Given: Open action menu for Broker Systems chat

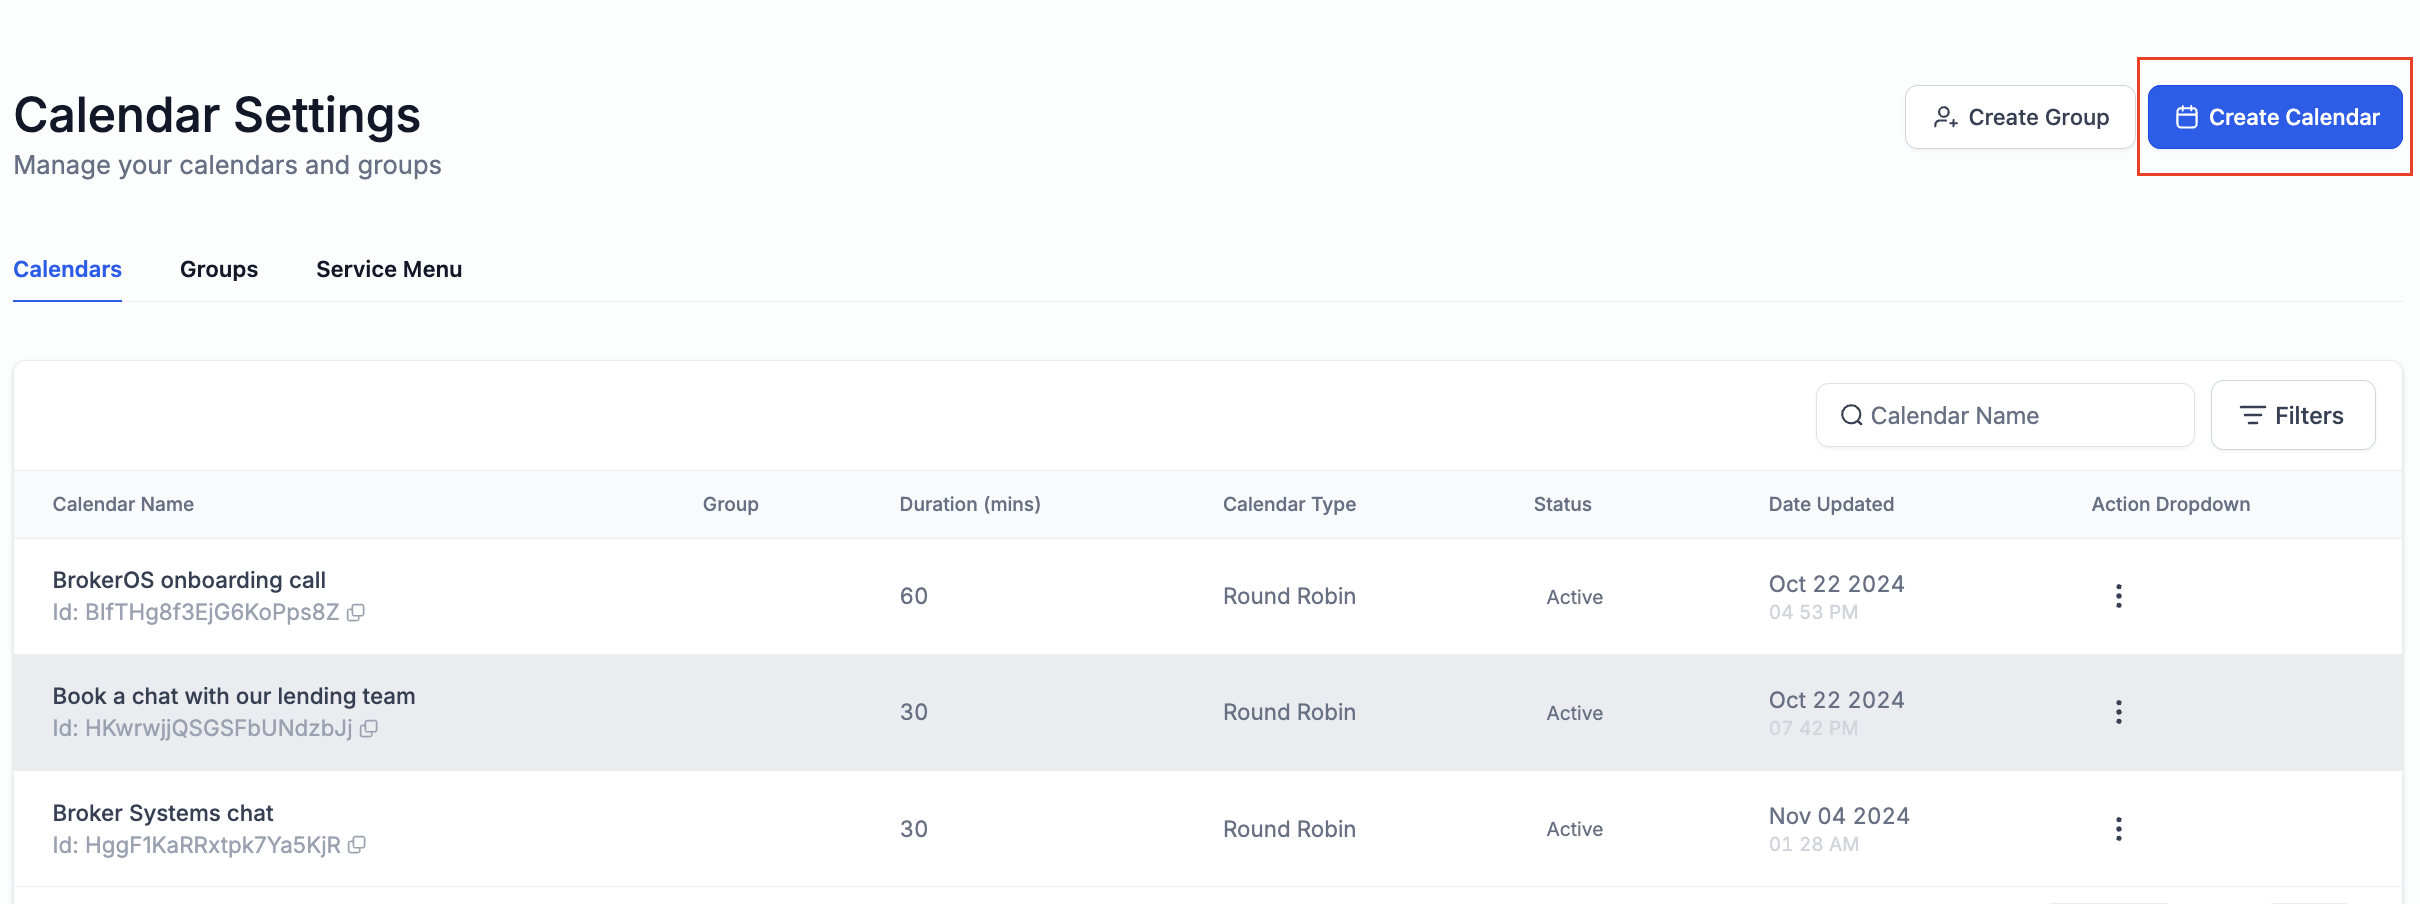Looking at the screenshot, I should (2118, 829).
